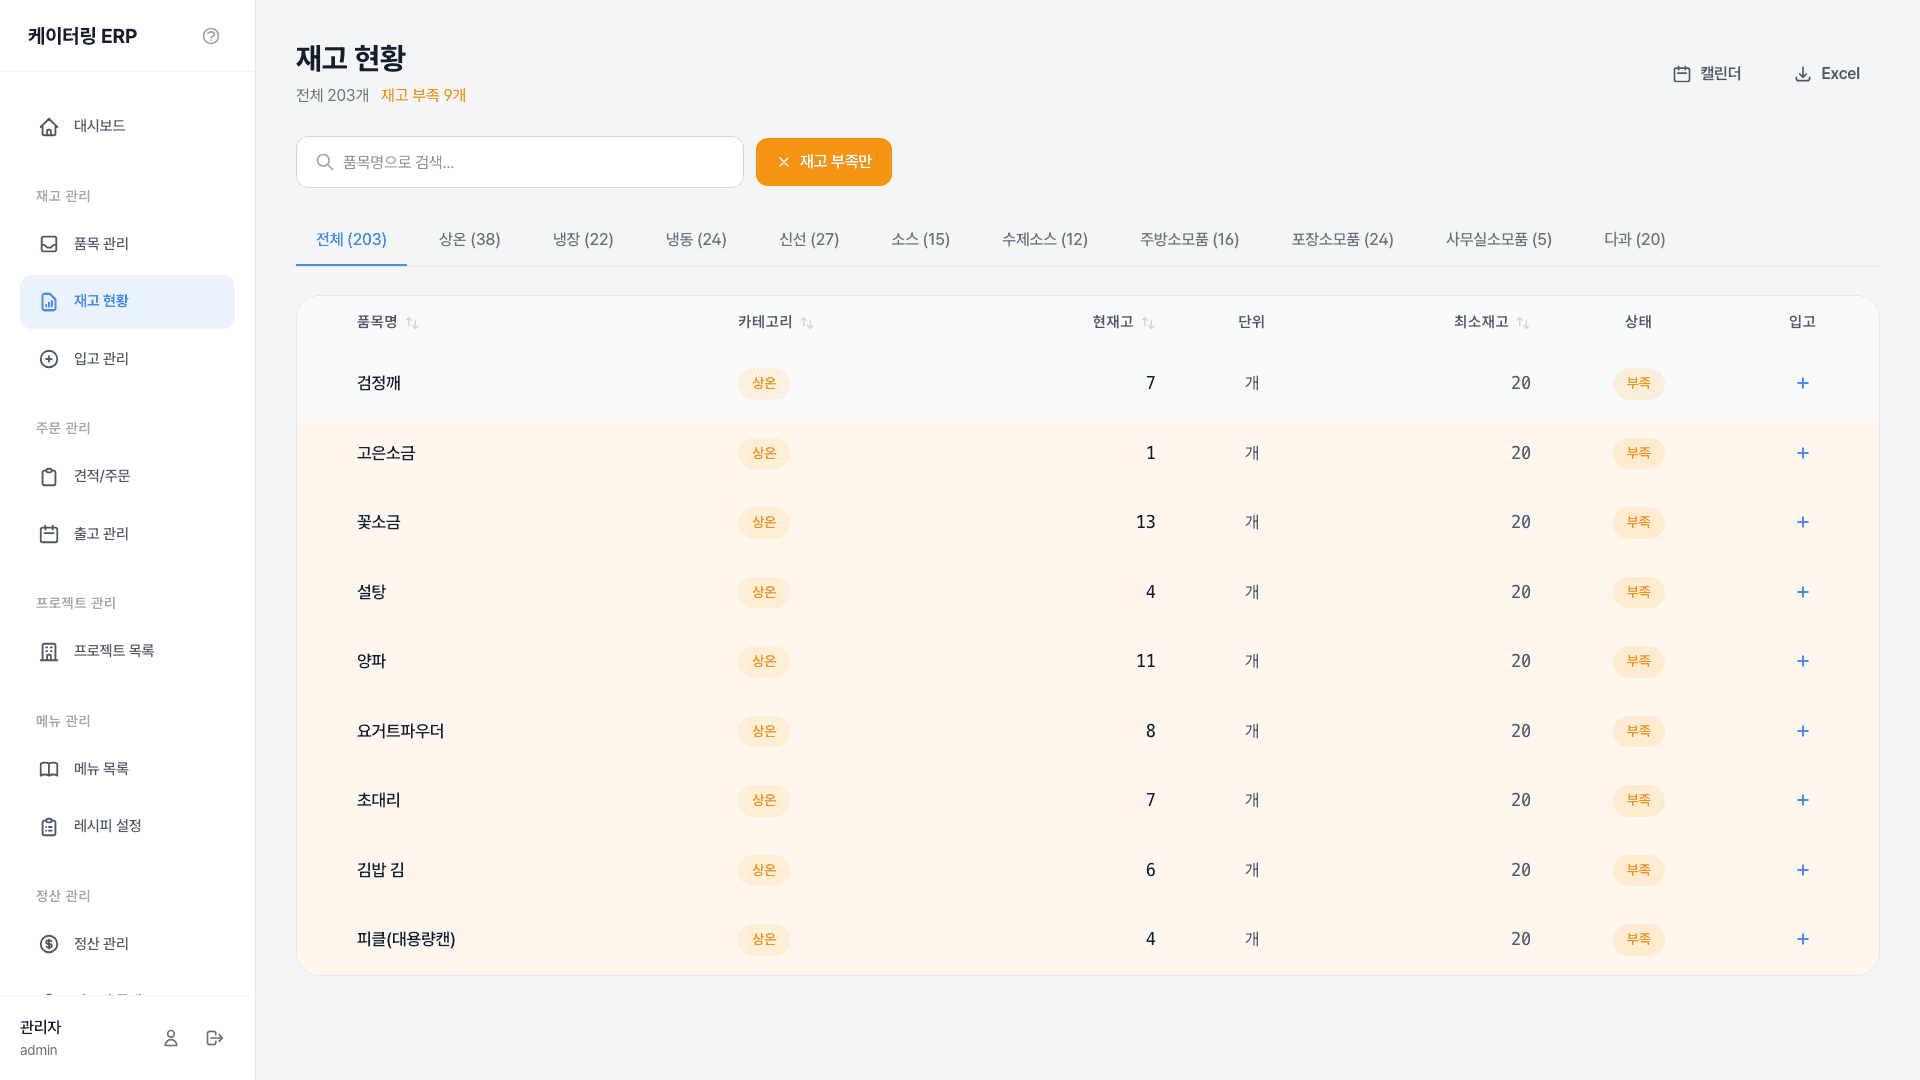Open 품목 관리 in the sidebar
Image resolution: width=1920 pixels, height=1080 pixels.
127,244
